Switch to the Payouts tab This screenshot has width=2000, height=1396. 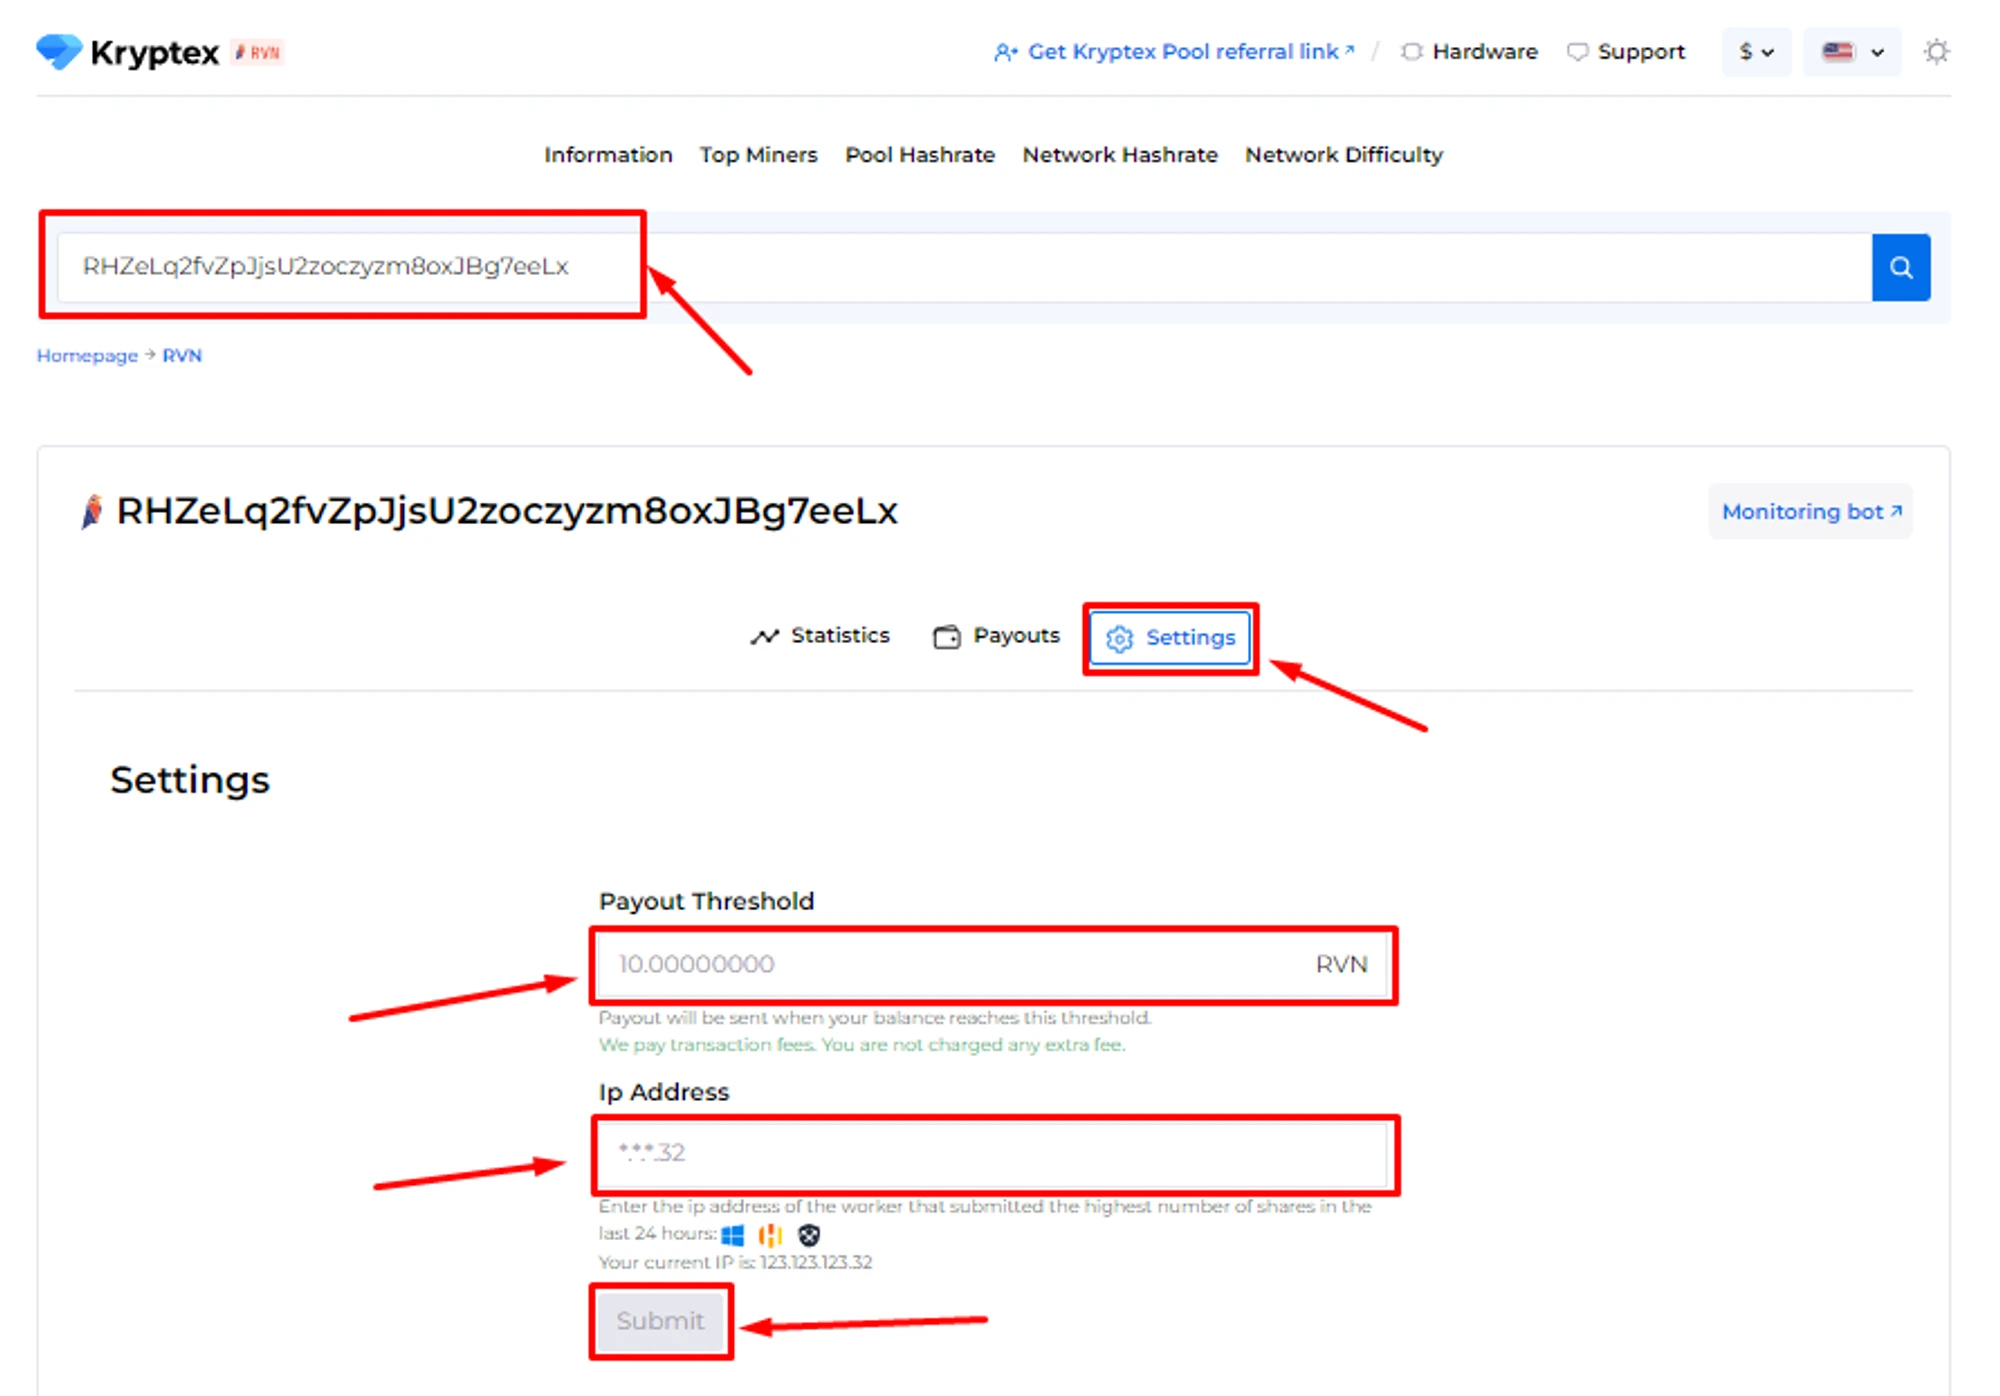point(996,636)
